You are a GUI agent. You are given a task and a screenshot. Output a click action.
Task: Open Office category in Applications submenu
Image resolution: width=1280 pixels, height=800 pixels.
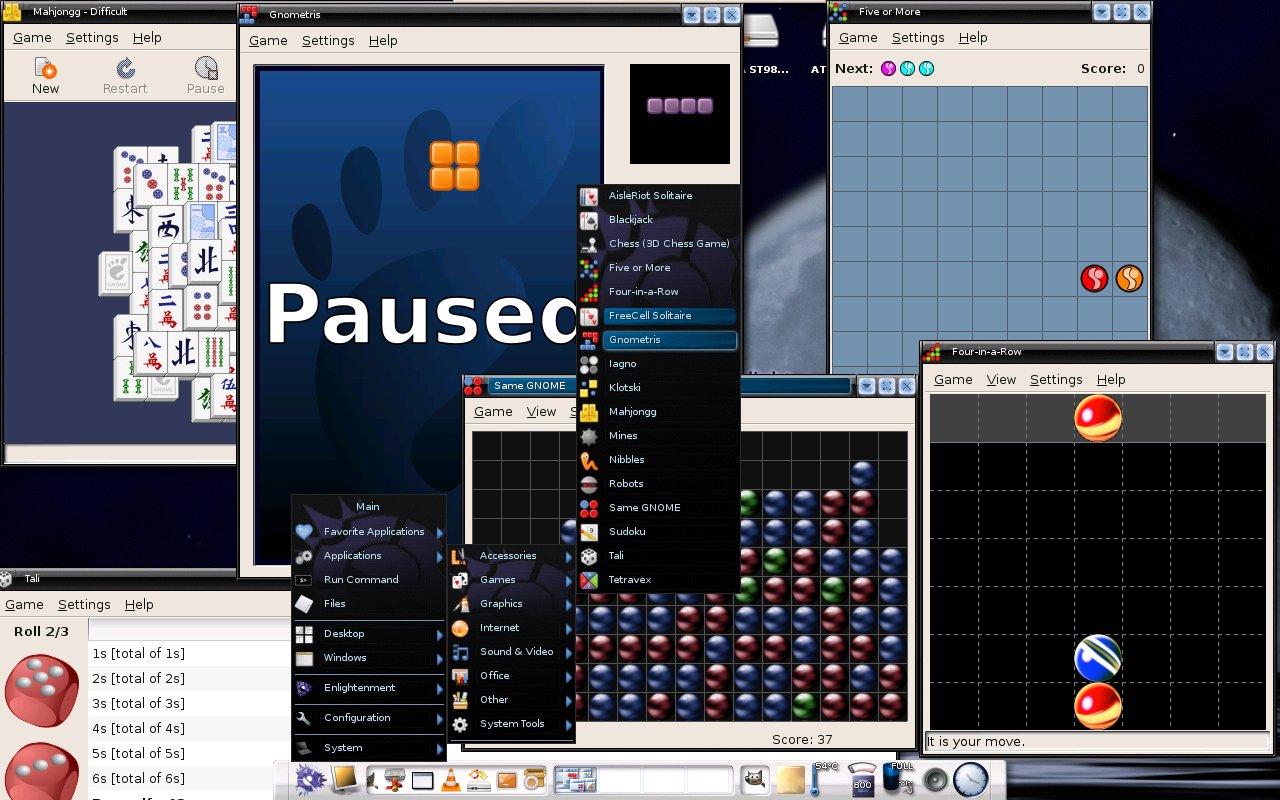click(511, 675)
